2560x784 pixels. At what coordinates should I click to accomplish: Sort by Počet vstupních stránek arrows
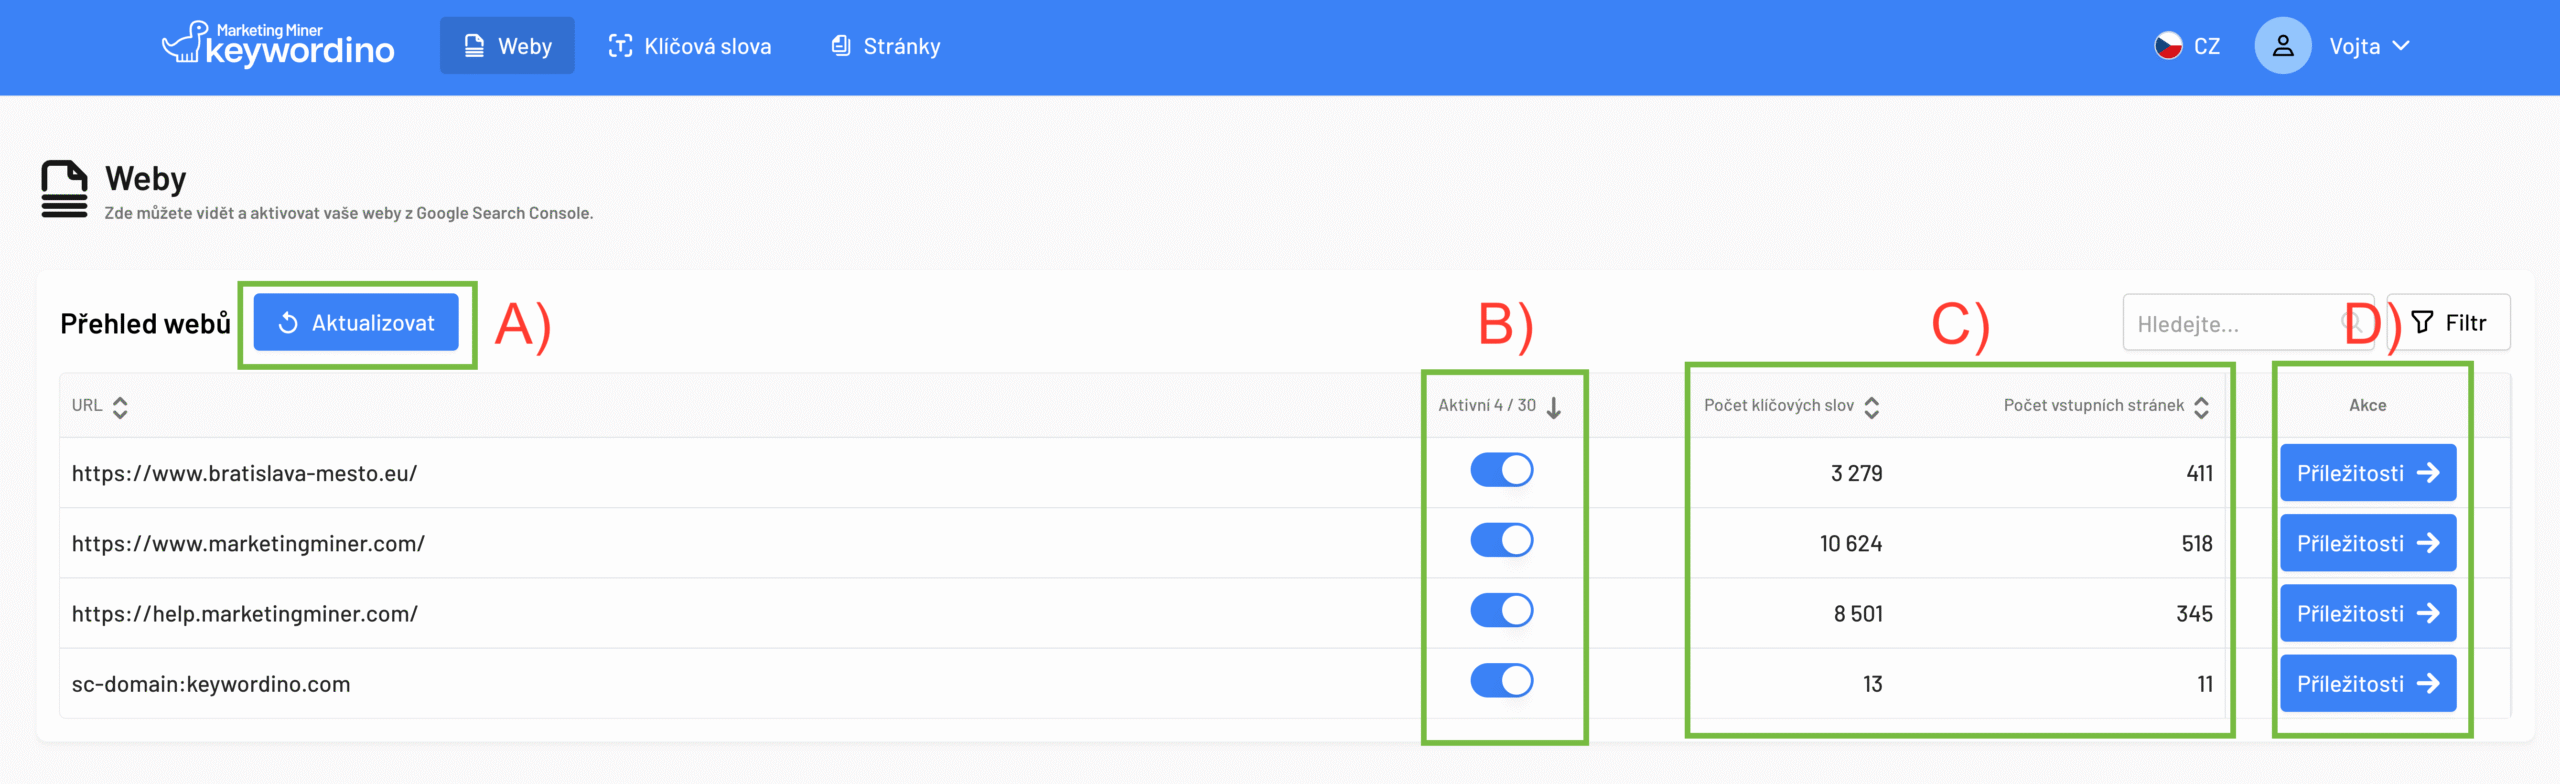(x=2202, y=407)
